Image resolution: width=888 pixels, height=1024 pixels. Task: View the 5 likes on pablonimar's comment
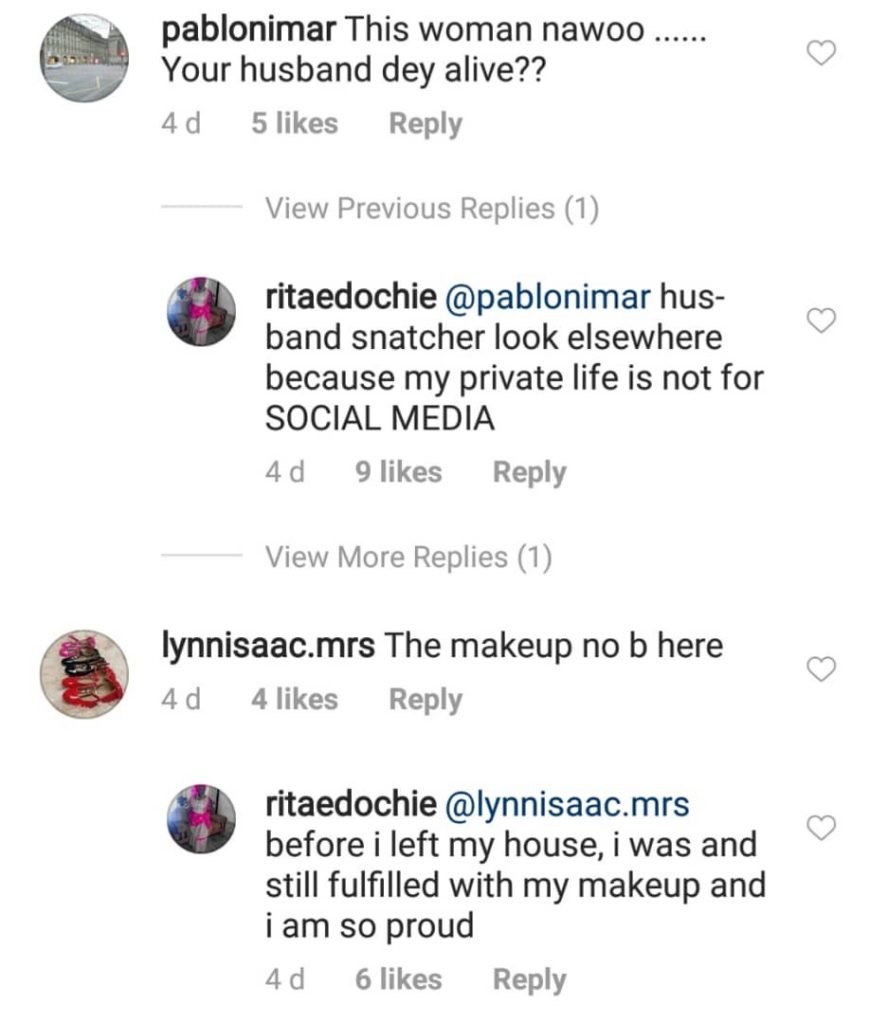[294, 124]
